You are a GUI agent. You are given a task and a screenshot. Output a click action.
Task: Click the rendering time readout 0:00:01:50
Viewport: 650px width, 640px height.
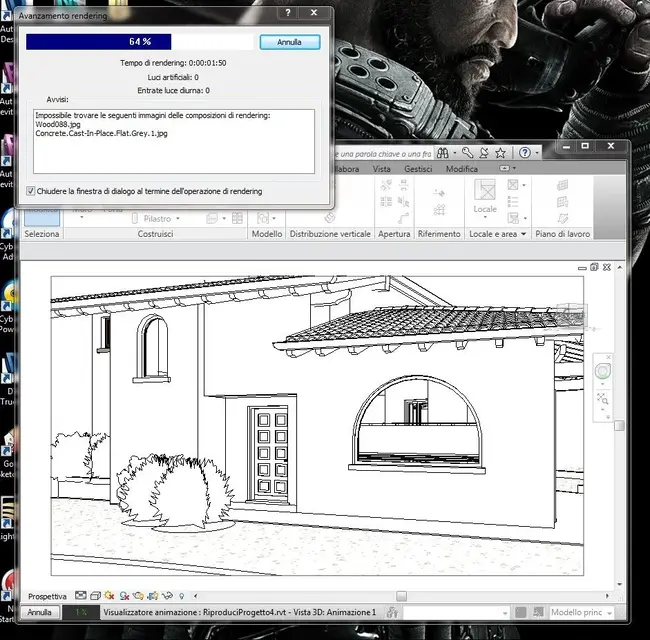click(173, 63)
